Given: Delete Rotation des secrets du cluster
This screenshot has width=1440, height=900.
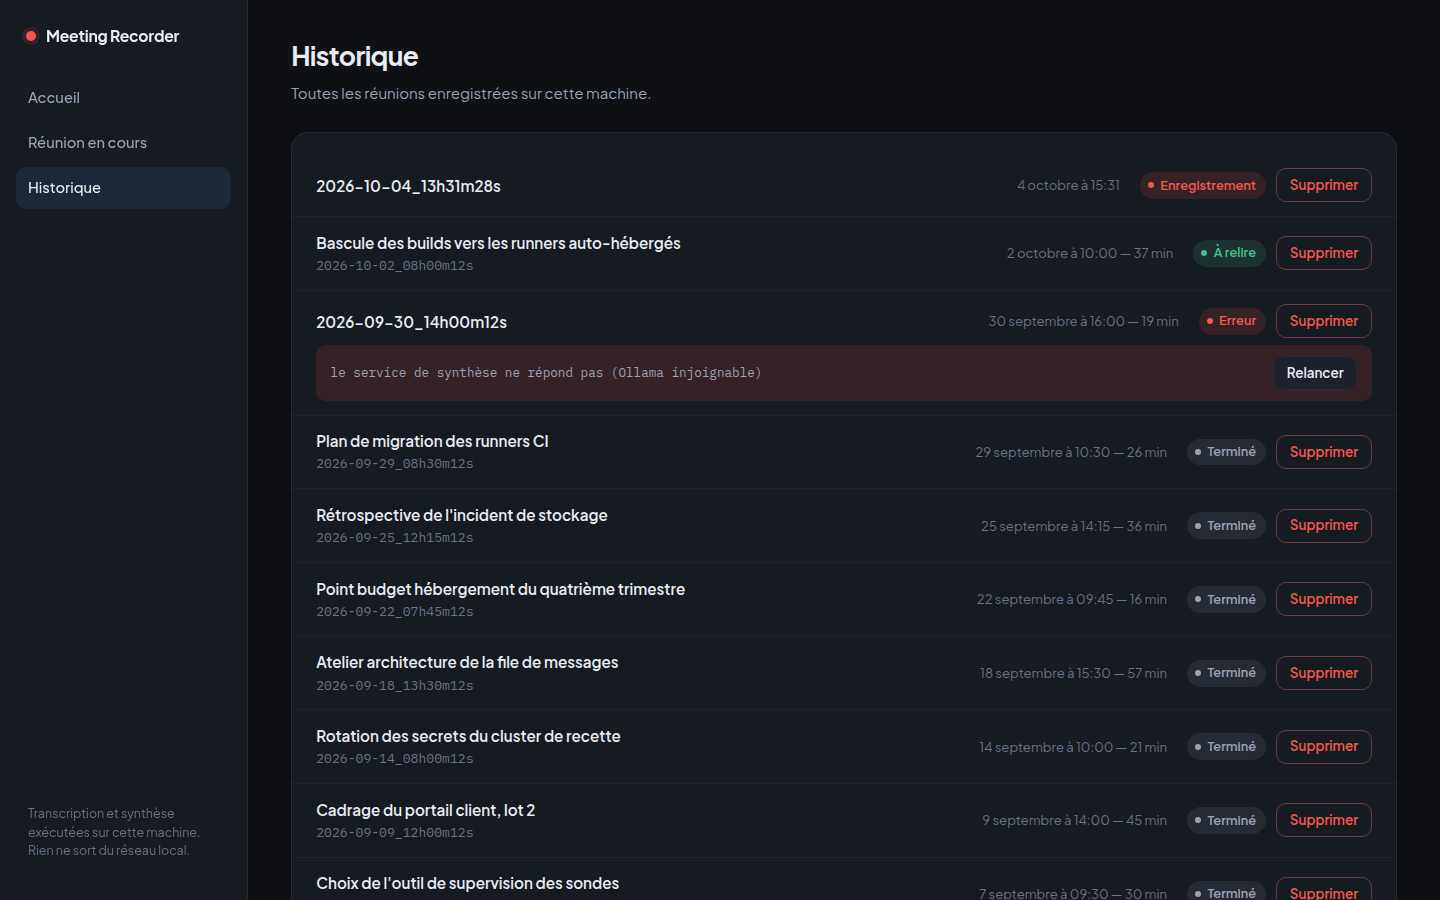Looking at the screenshot, I should pos(1323,746).
